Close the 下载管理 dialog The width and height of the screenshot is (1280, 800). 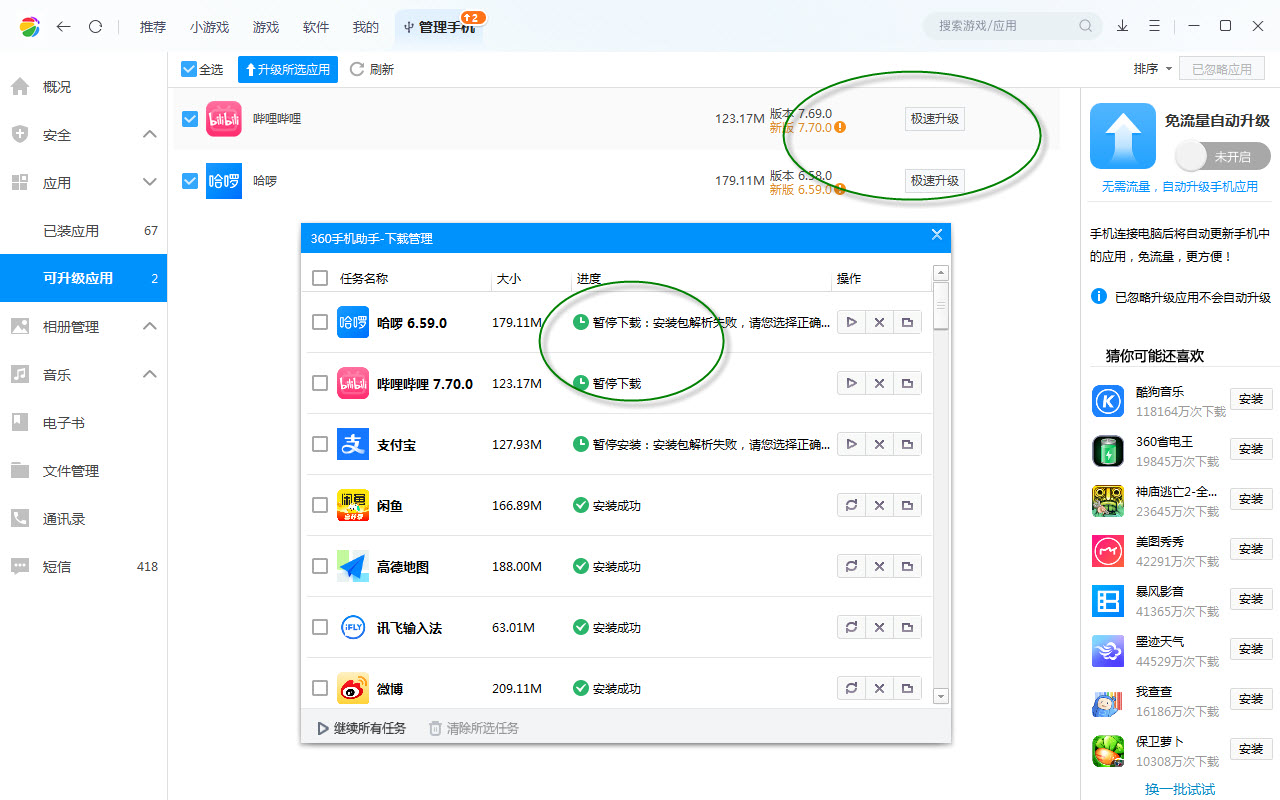point(937,235)
